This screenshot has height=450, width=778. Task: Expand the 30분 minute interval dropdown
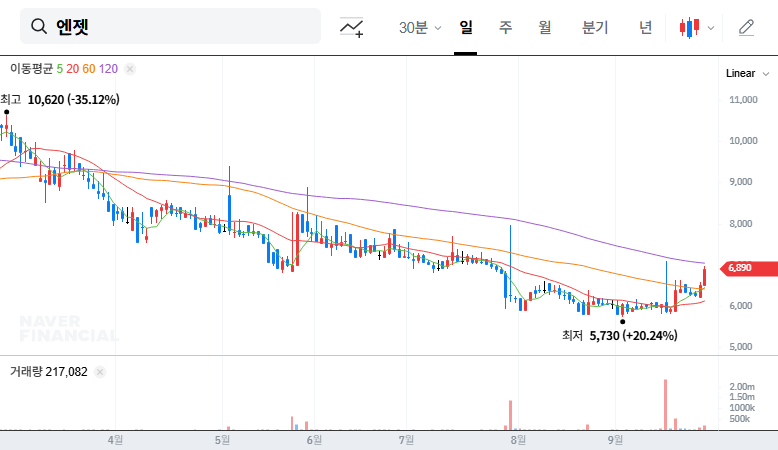pyautogui.click(x=420, y=27)
